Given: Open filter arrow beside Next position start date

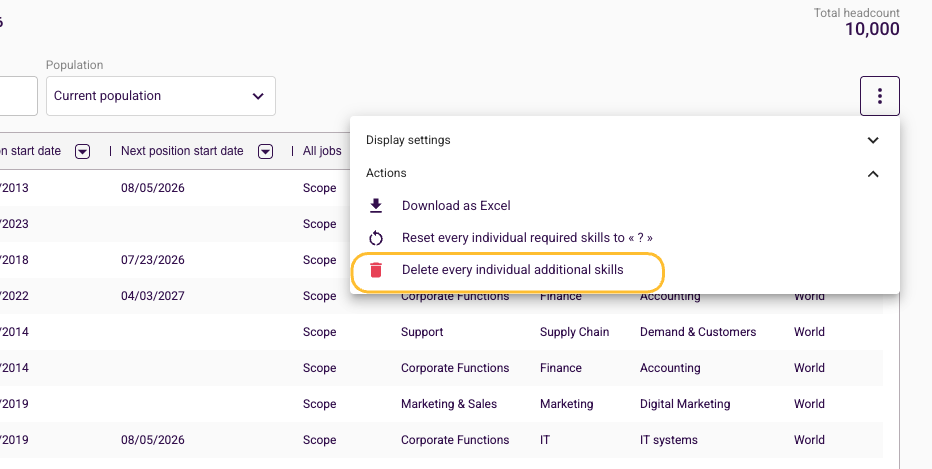Looking at the screenshot, I should 265,152.
